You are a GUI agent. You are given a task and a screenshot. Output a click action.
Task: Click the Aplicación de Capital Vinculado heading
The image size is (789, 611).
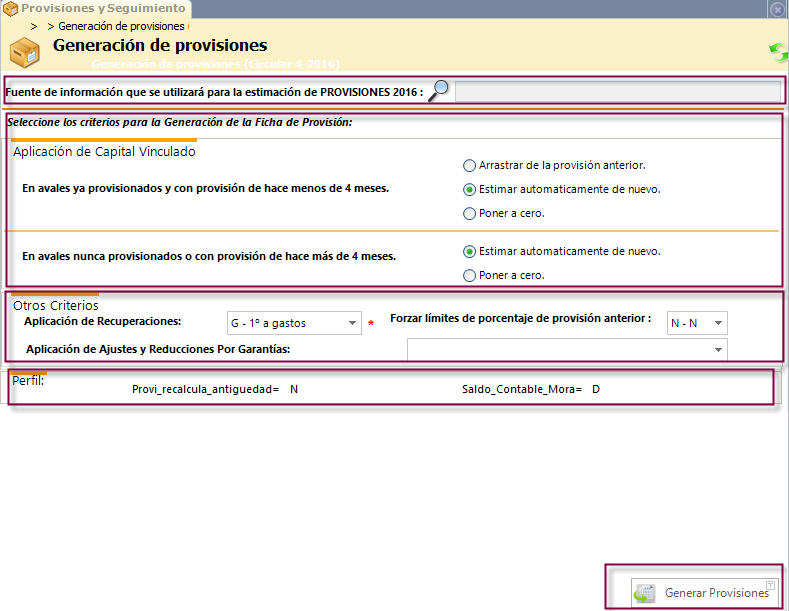point(104,151)
